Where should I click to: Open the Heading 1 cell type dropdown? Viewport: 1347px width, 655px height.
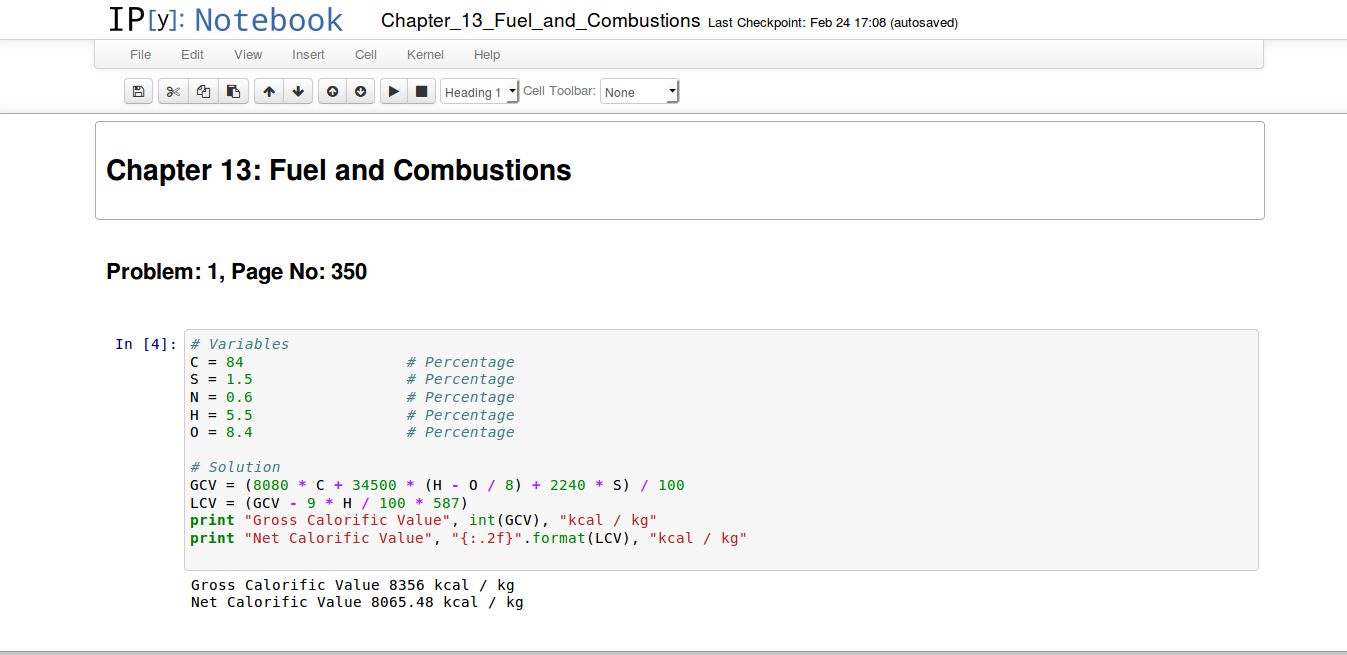480,92
